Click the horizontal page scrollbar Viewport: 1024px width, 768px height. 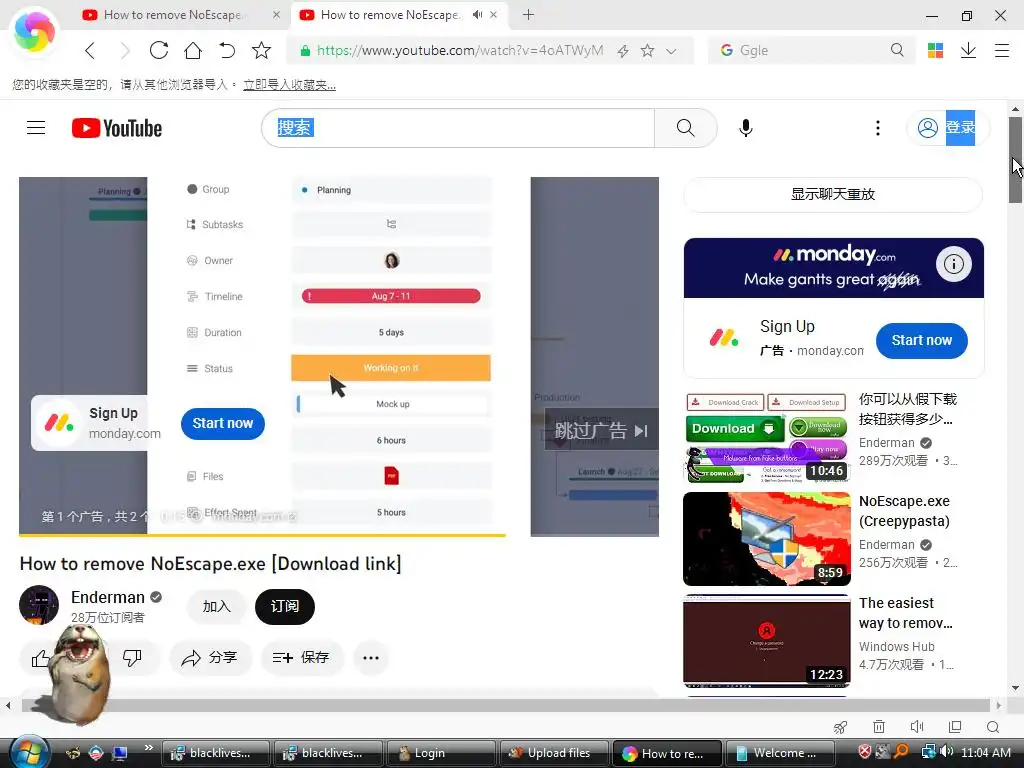(x=505, y=705)
